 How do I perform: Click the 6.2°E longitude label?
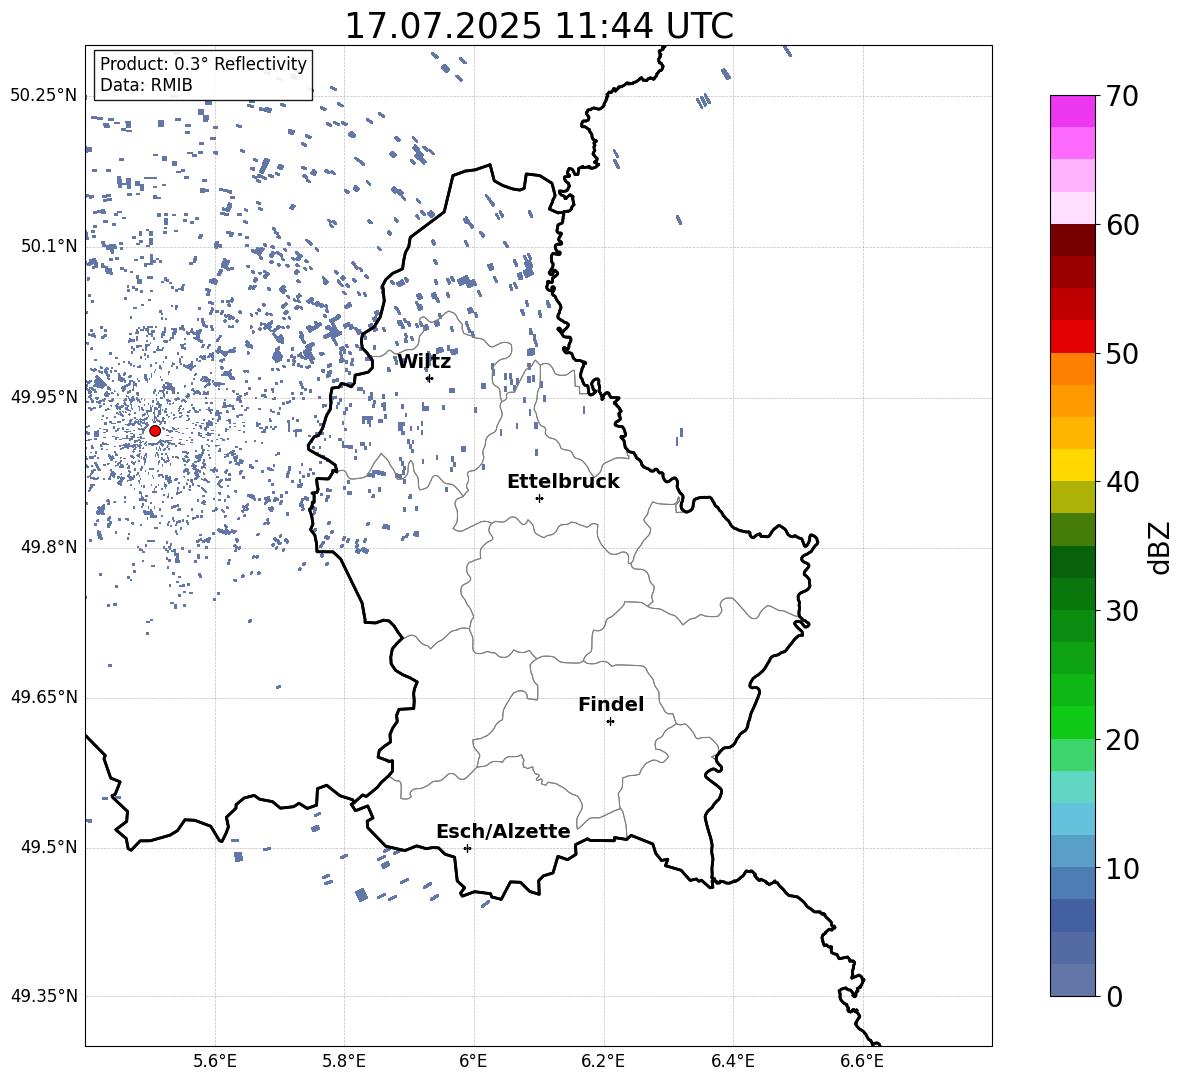(603, 1061)
